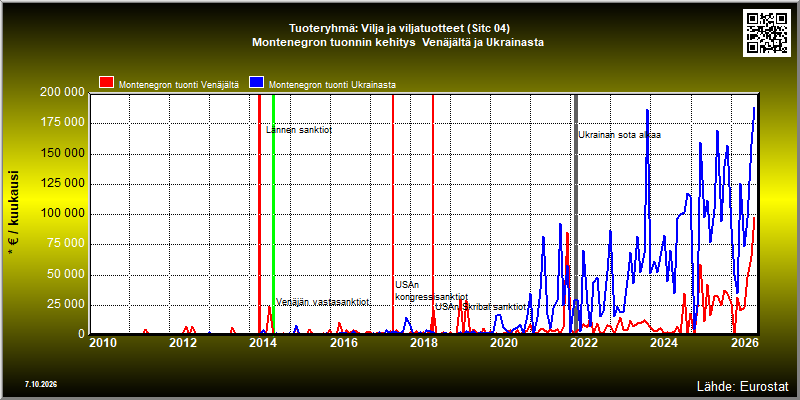Click the 200 000 y-axis label
800x400 pixels.
(x=62, y=92)
